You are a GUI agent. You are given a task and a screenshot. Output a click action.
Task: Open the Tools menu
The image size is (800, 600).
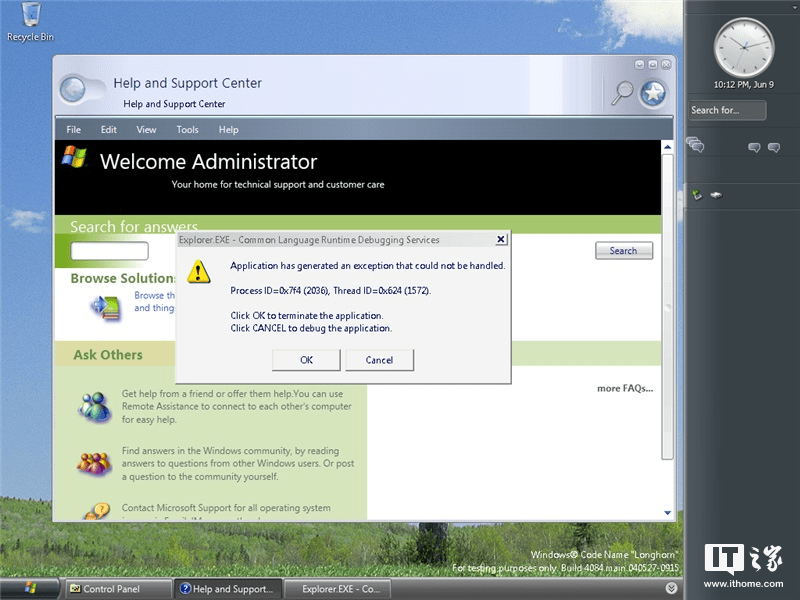pyautogui.click(x=187, y=129)
